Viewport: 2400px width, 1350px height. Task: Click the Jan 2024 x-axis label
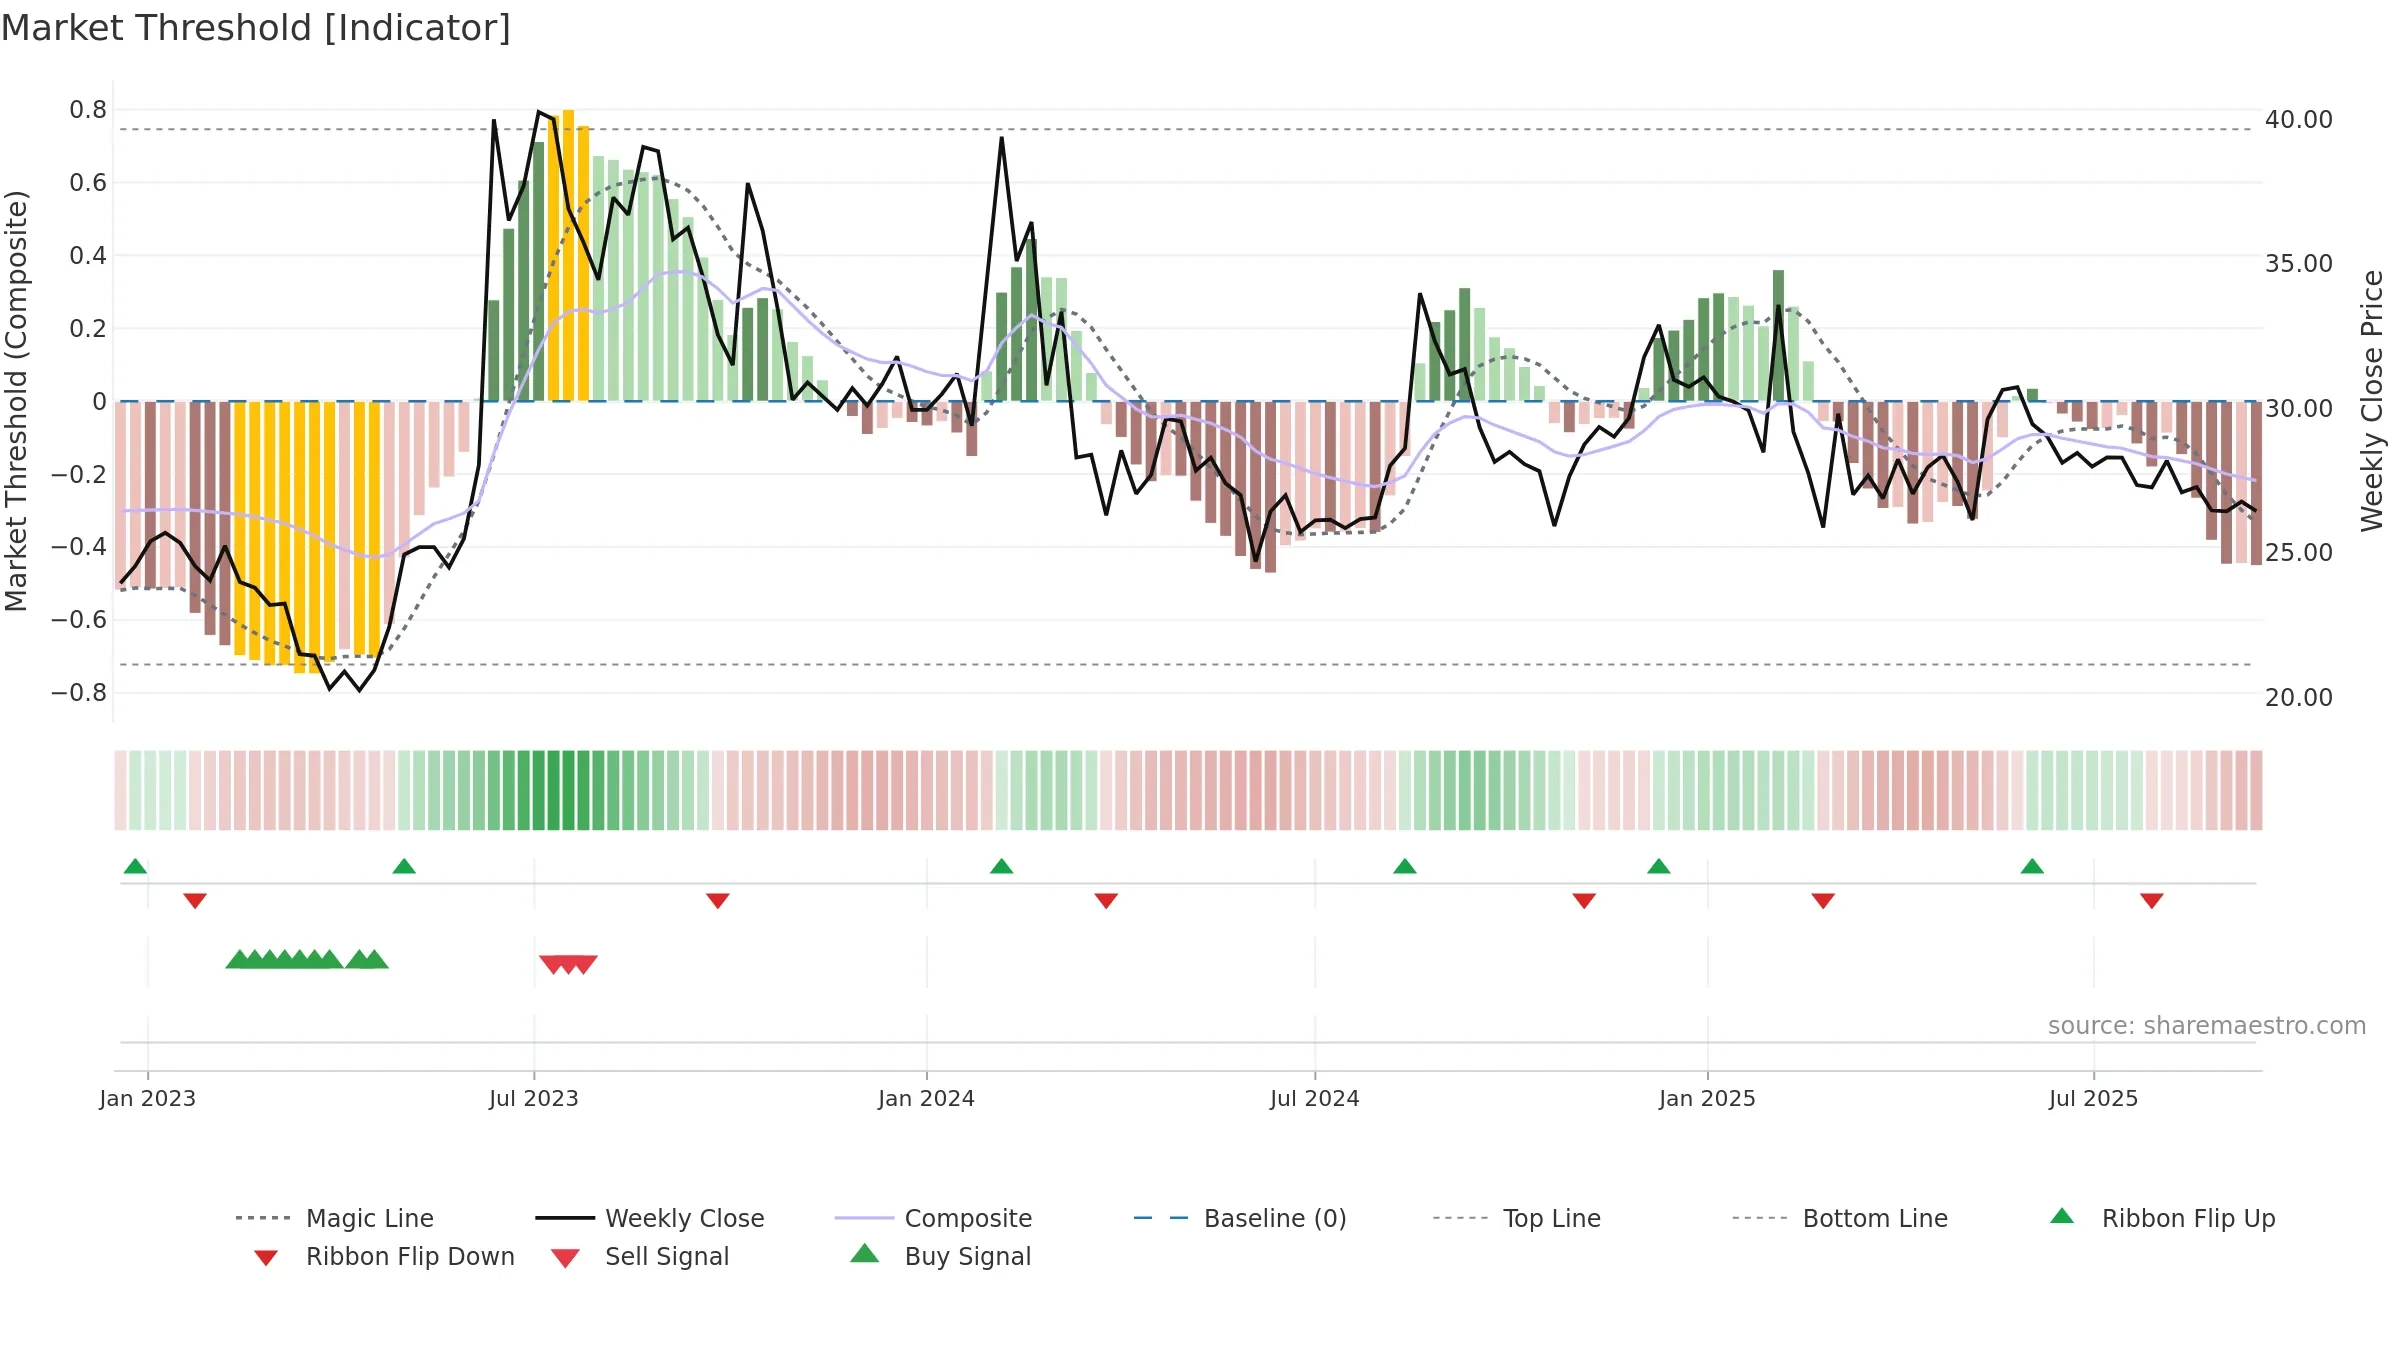pos(927,1098)
